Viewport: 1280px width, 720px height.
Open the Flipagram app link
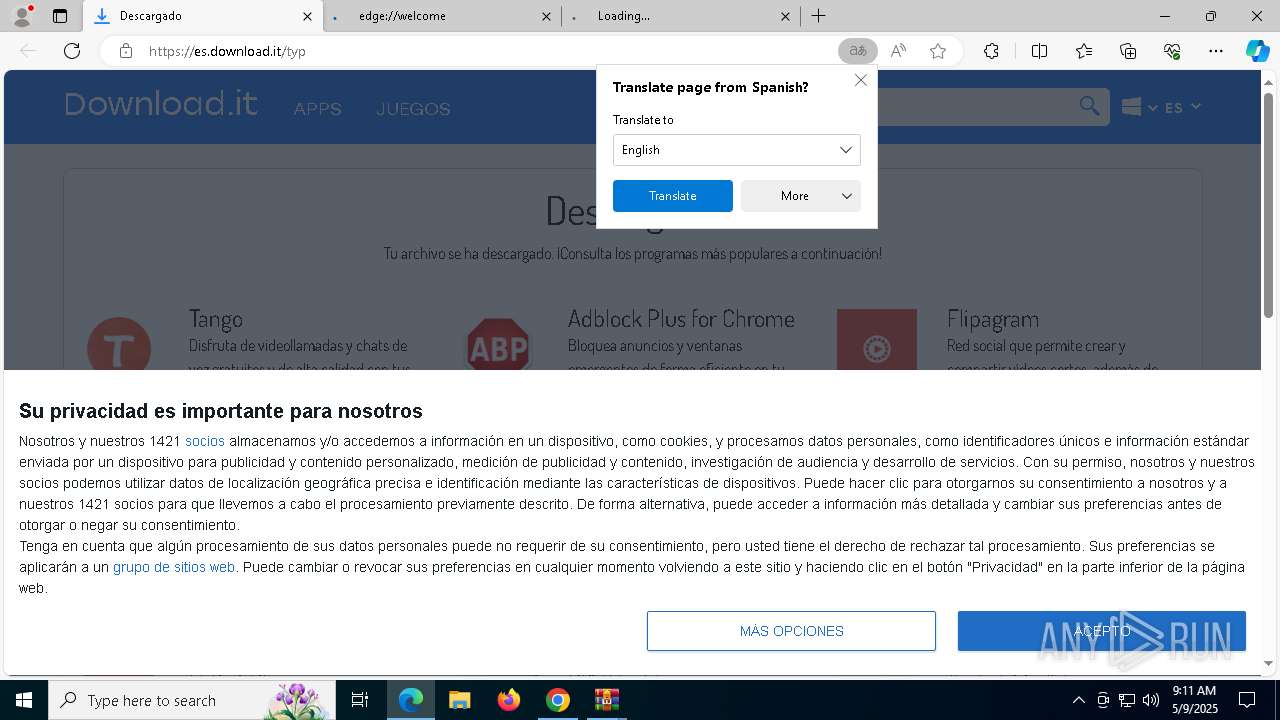coord(993,319)
